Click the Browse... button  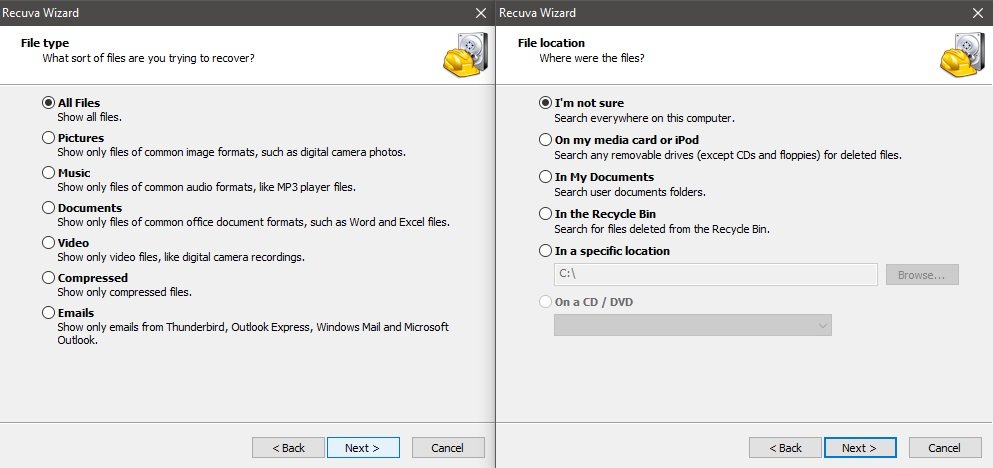pyautogui.click(x=922, y=275)
